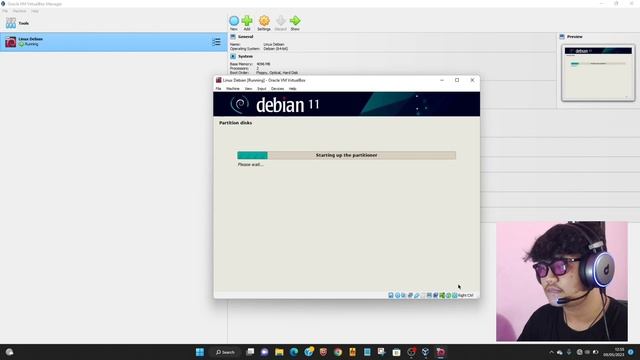Switch to Debian VM taskbar icon

440,352
